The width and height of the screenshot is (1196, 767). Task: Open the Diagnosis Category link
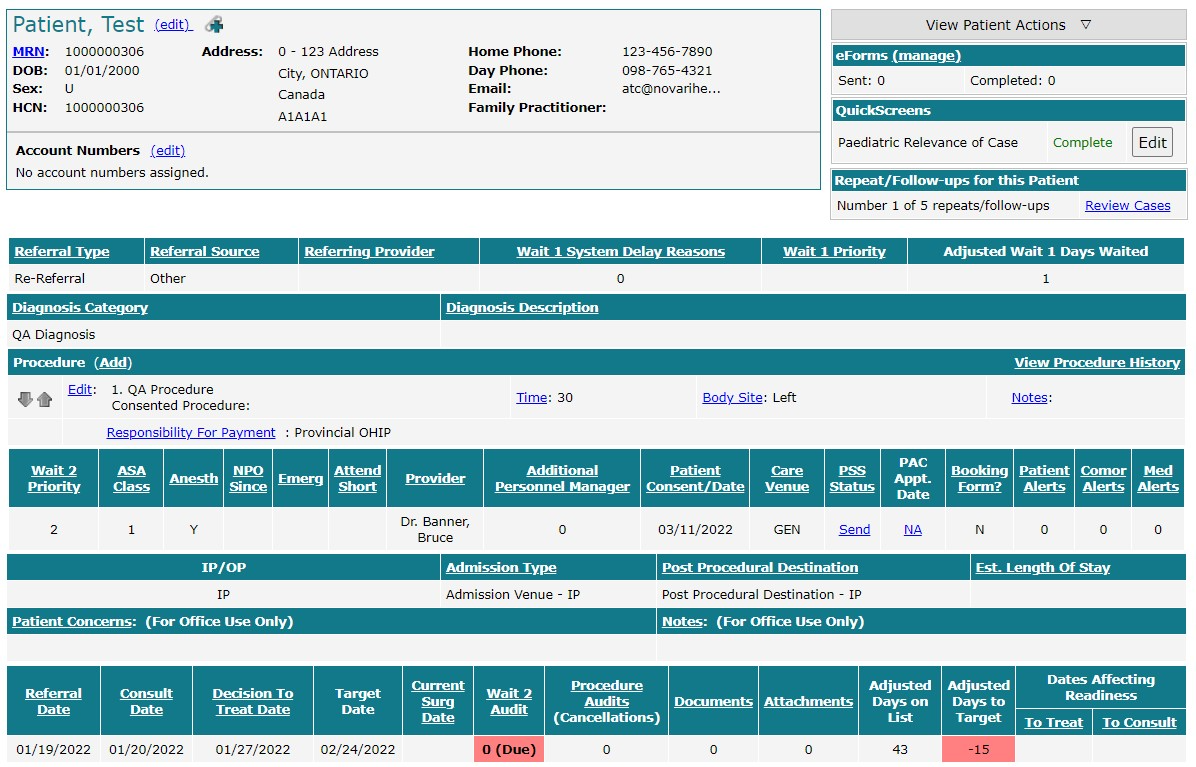click(x=80, y=308)
